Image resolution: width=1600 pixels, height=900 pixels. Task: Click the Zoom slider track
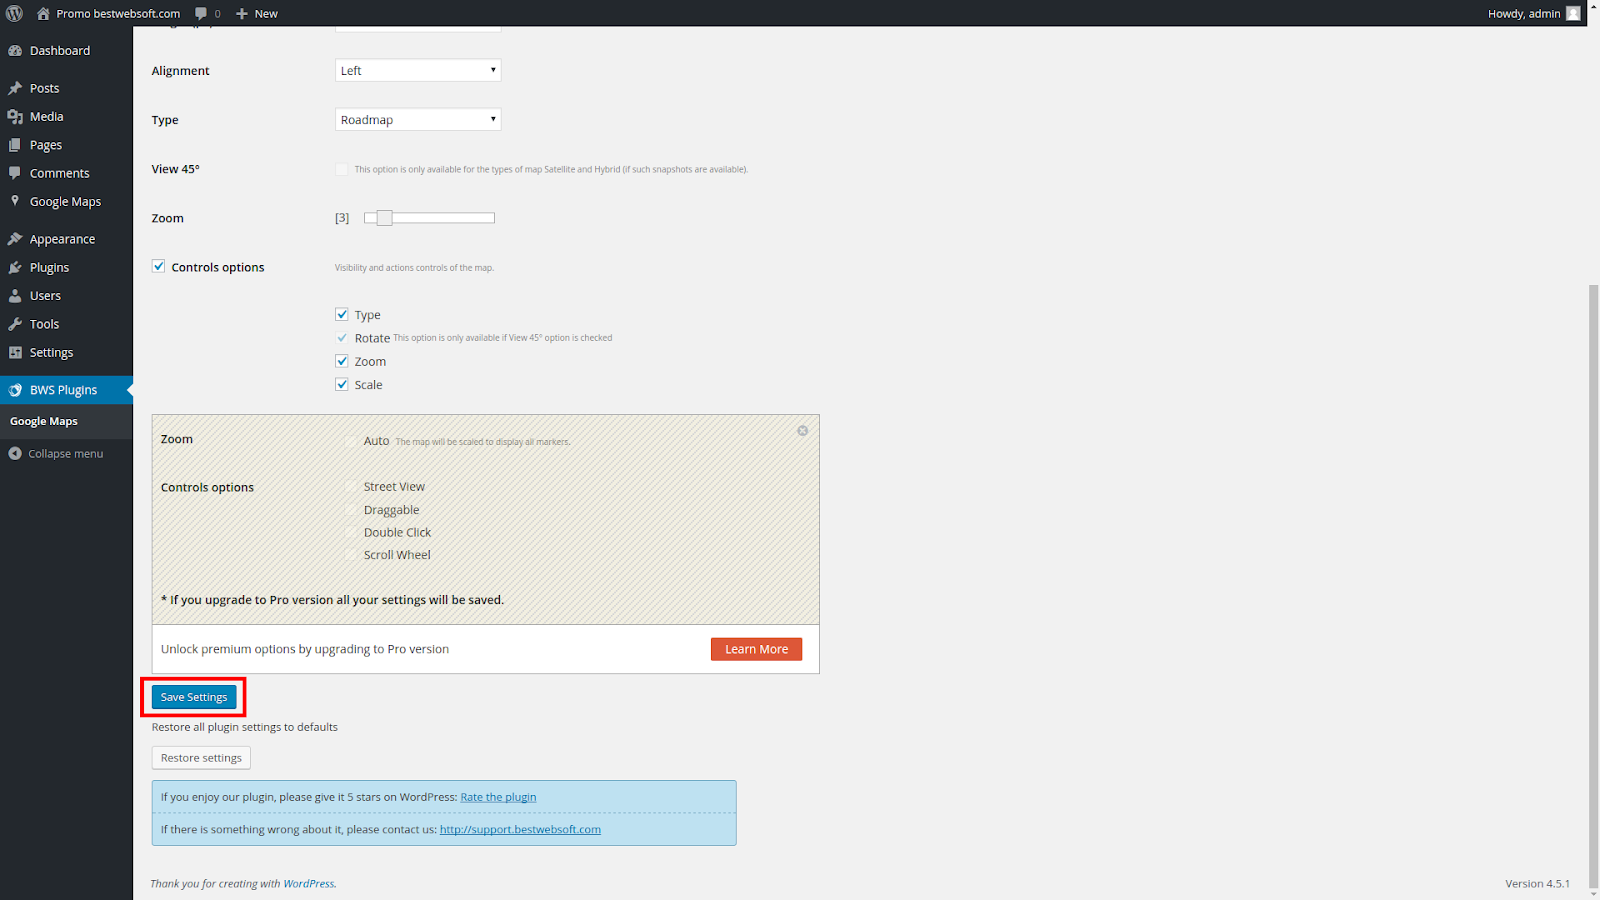429,218
